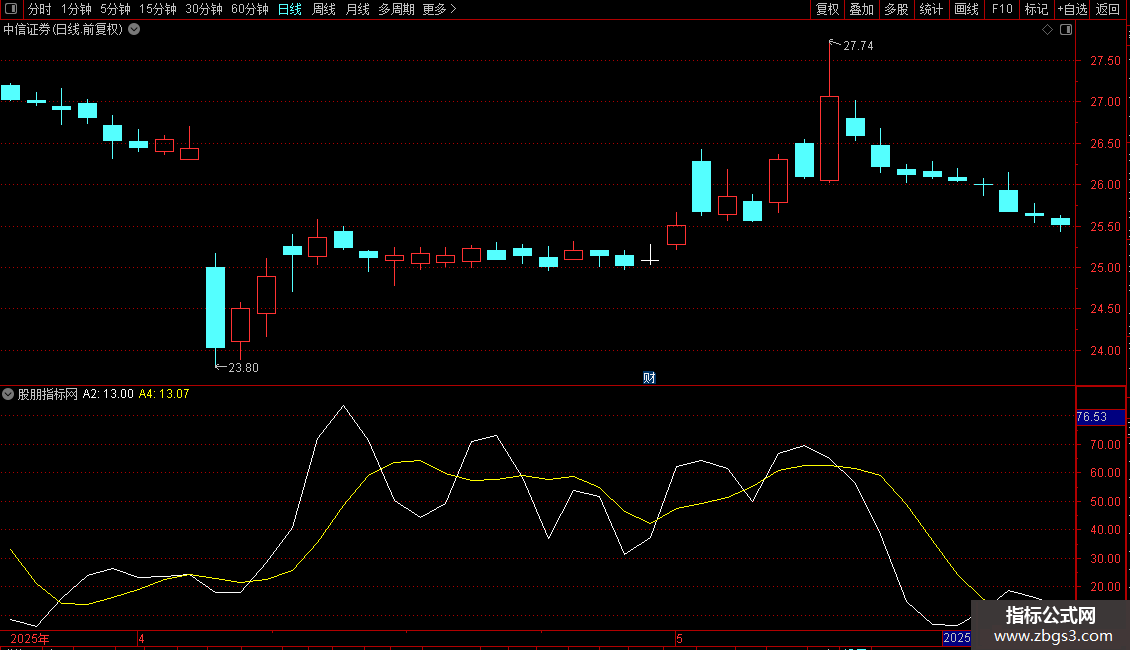The height and width of the screenshot is (650, 1130).
Task: Click the 叠加 overlay button
Action: pyautogui.click(x=862, y=9)
